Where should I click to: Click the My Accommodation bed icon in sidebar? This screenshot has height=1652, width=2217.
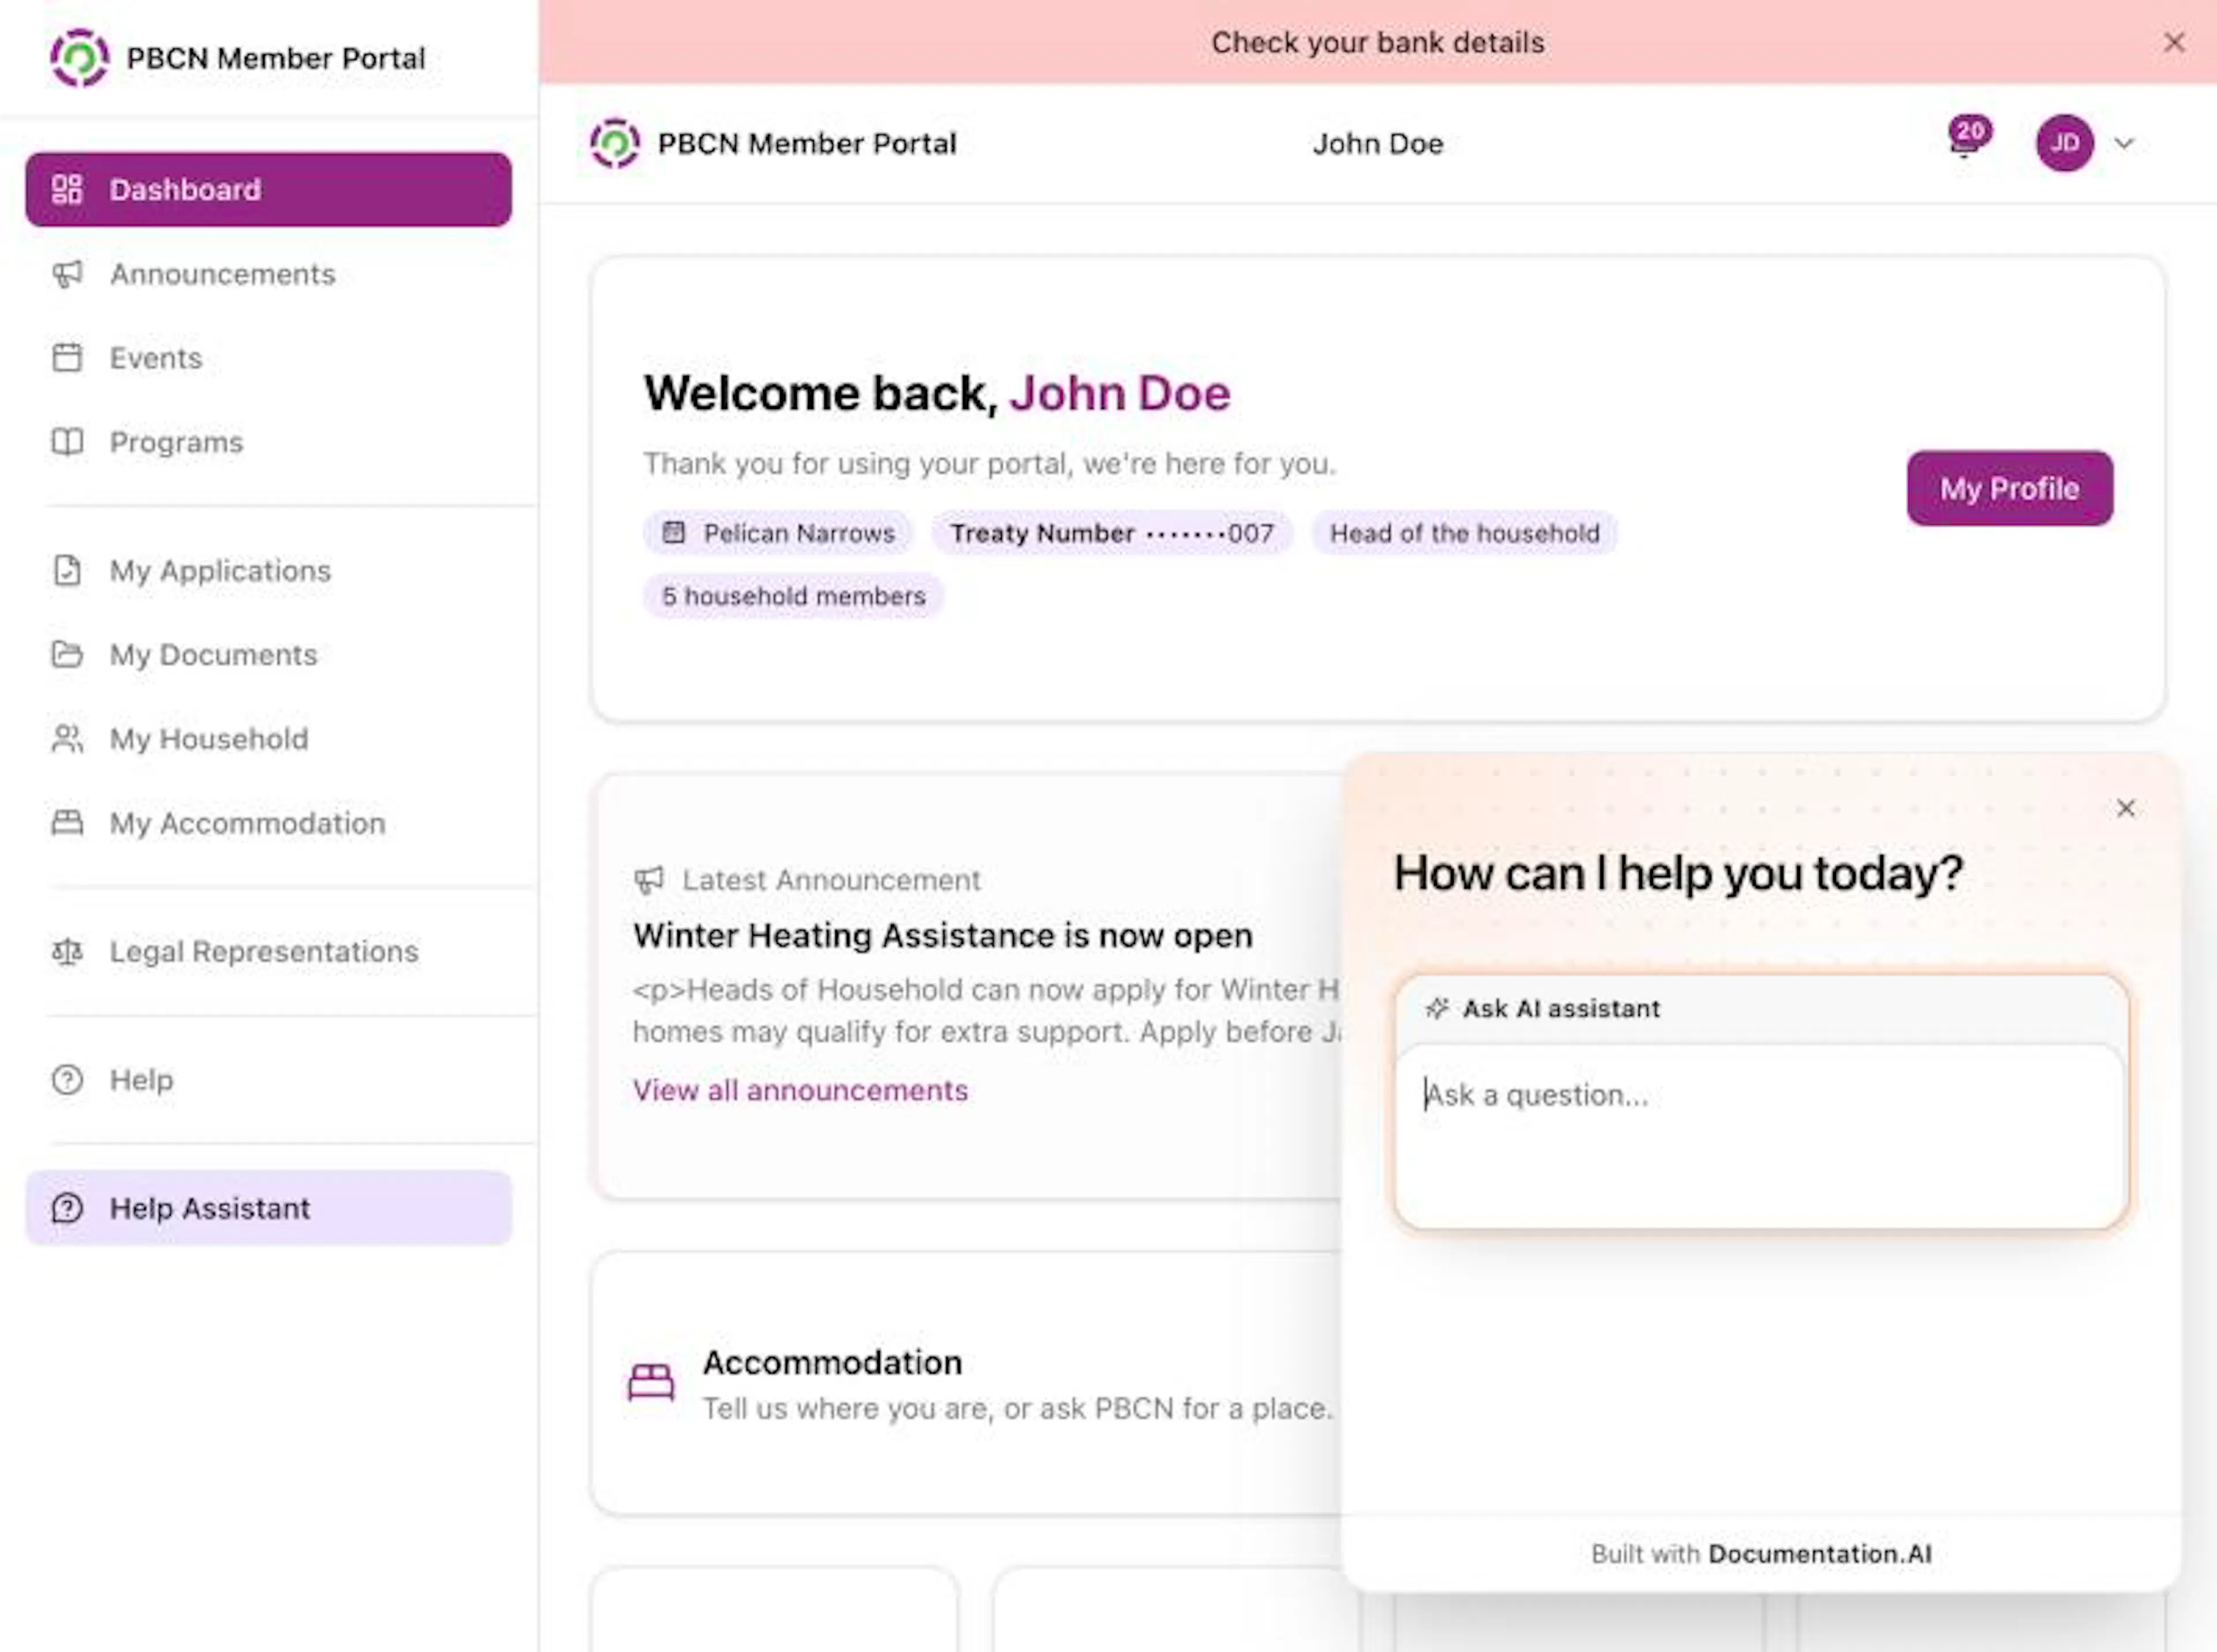pos(67,823)
